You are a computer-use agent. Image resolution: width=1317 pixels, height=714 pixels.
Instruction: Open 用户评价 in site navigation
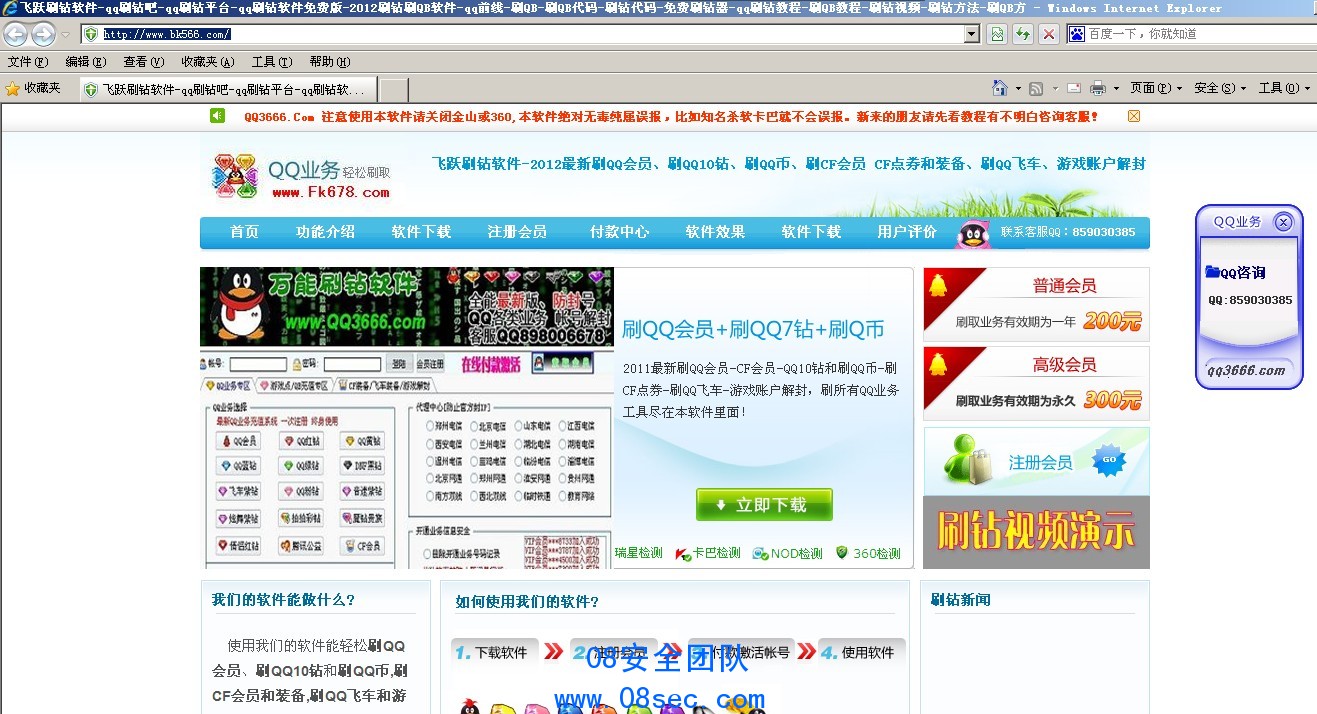coord(907,232)
